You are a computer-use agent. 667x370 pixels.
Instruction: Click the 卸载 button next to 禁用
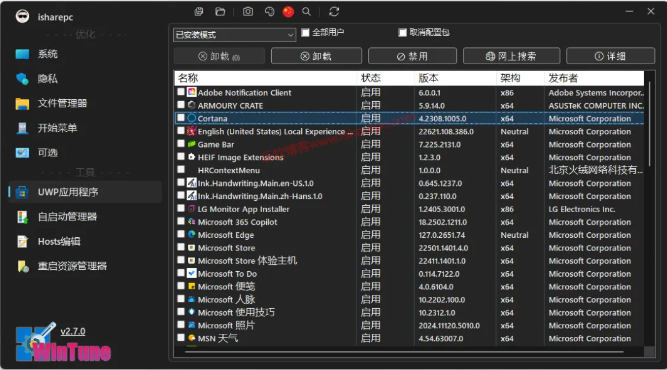click(316, 56)
